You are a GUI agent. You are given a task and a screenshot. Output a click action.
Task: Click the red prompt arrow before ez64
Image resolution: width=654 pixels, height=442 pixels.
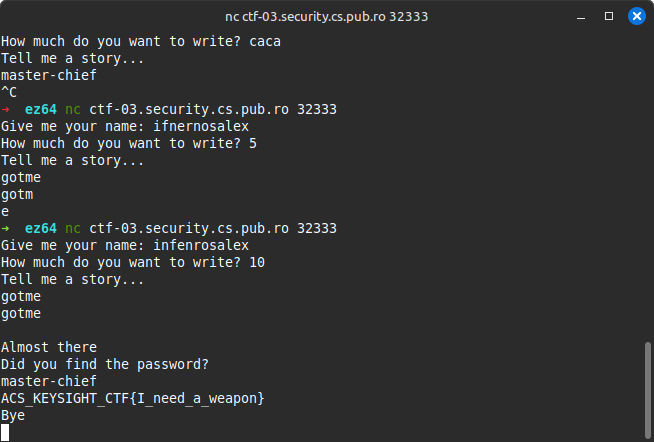(5, 110)
